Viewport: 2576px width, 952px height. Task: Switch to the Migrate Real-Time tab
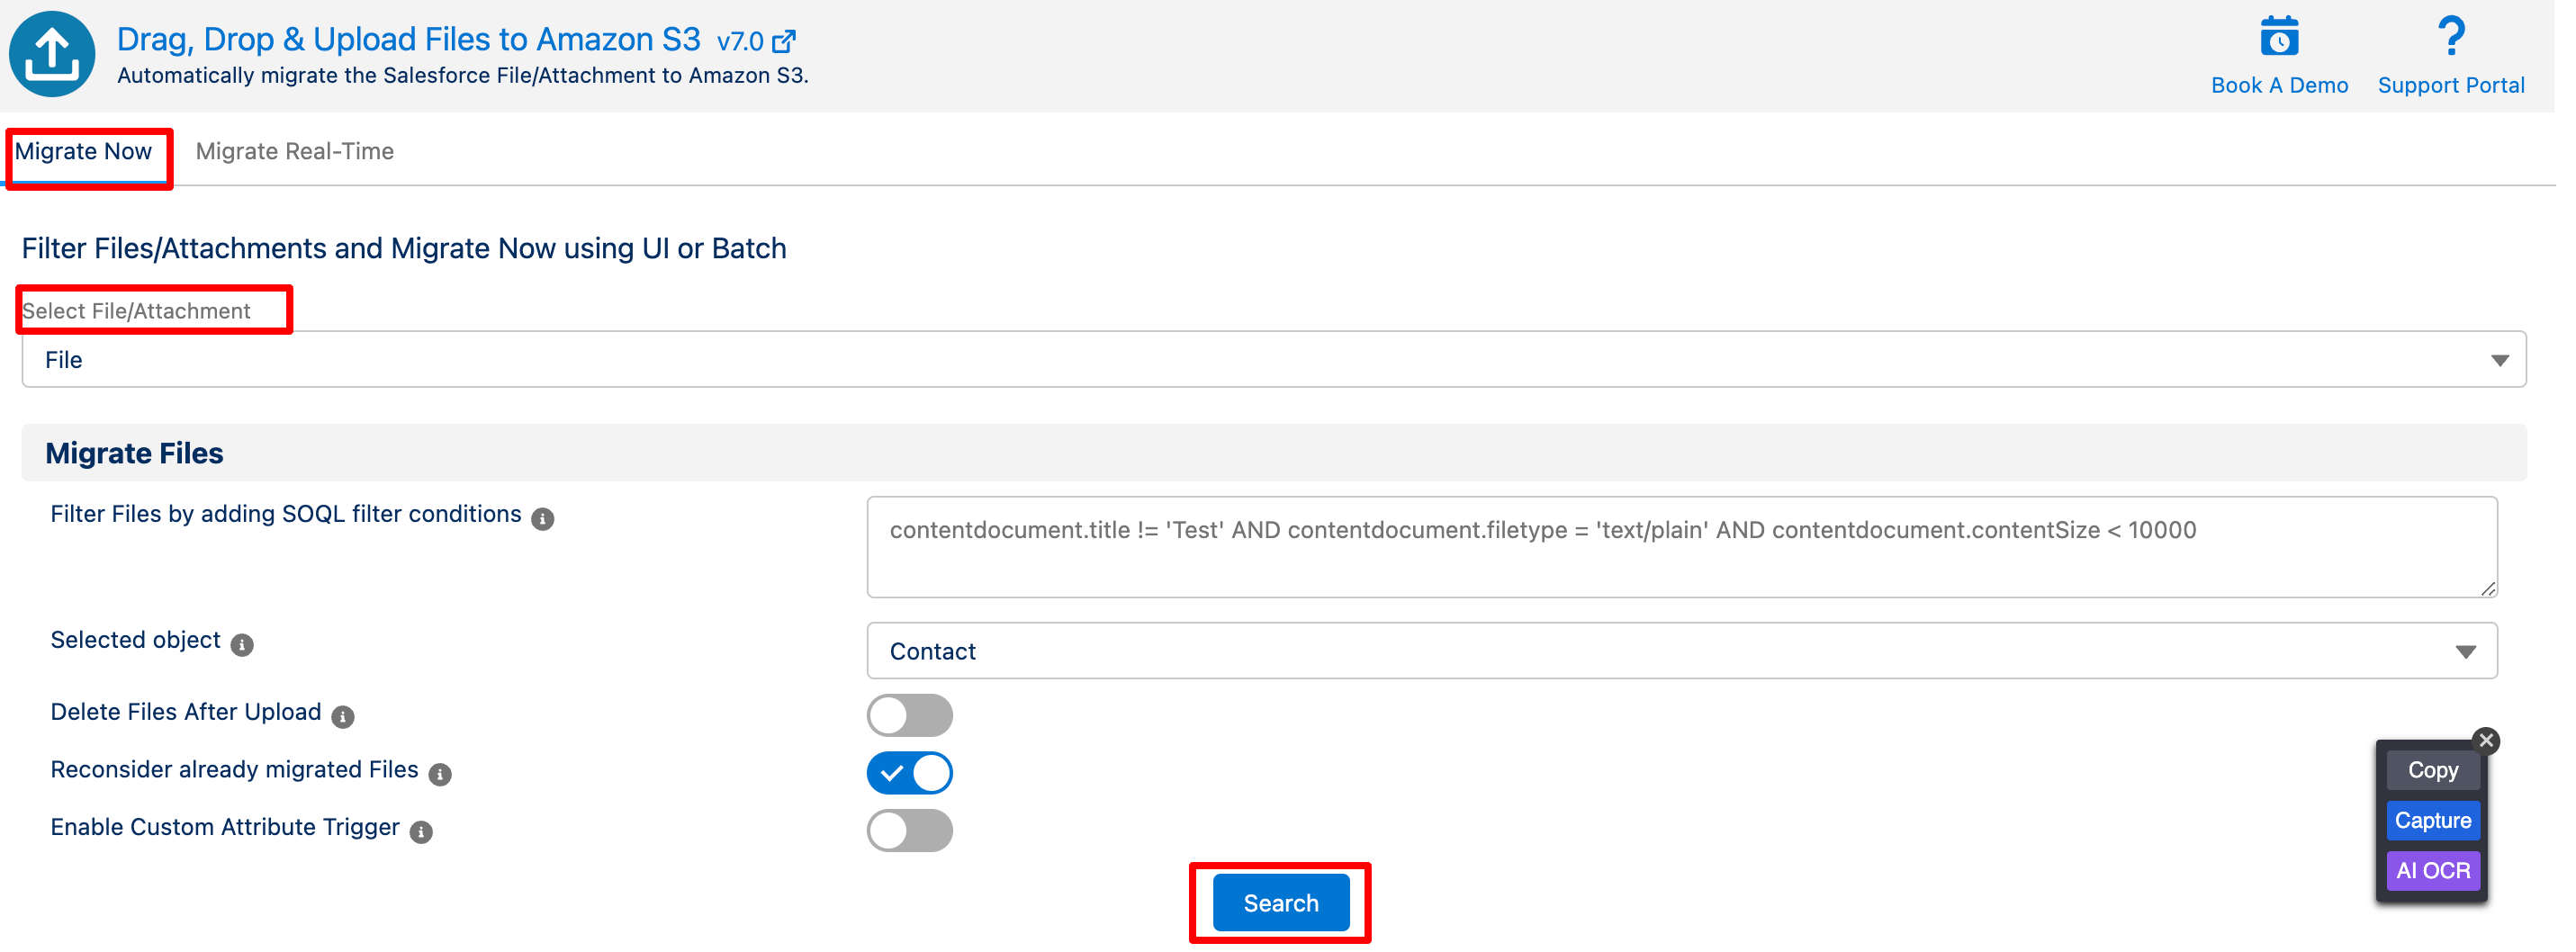295,152
